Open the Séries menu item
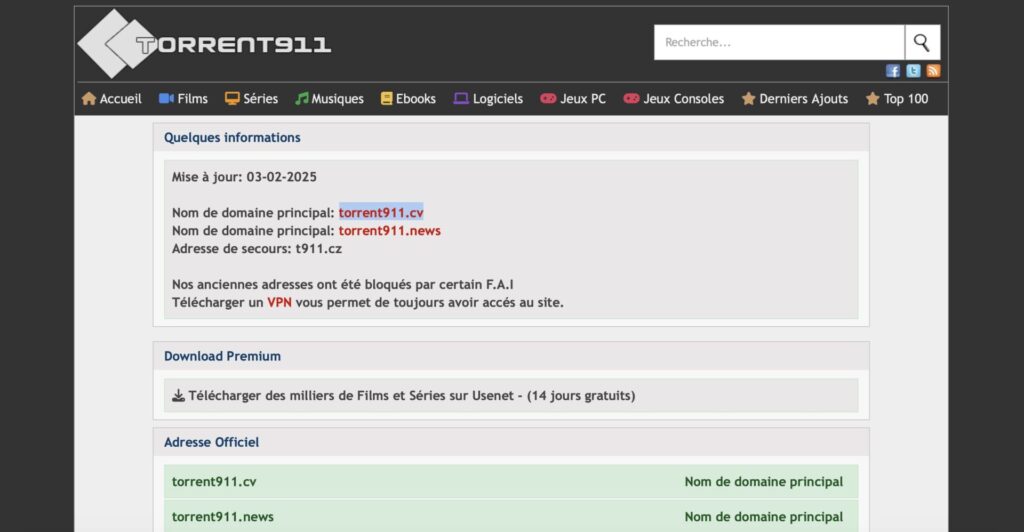This screenshot has width=1024, height=532. 260,99
